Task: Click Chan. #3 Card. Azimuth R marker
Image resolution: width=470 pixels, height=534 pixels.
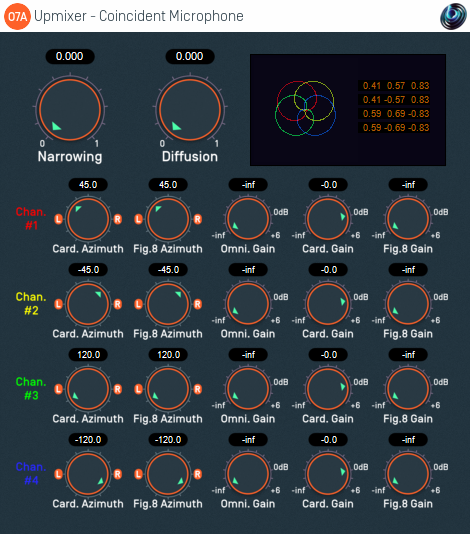Action: [118, 389]
